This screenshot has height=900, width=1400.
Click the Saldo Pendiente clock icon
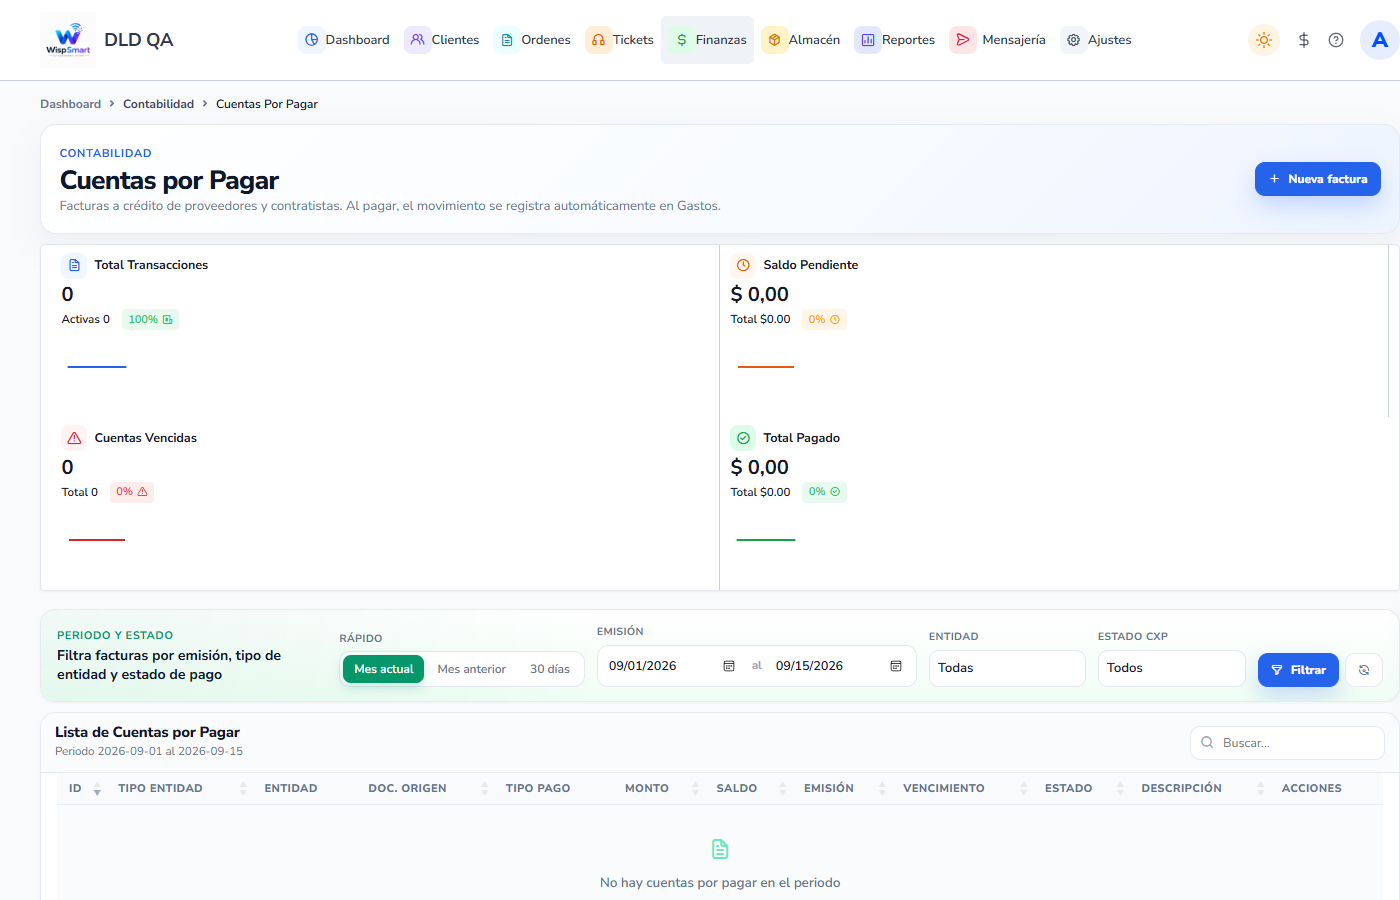[743, 265]
